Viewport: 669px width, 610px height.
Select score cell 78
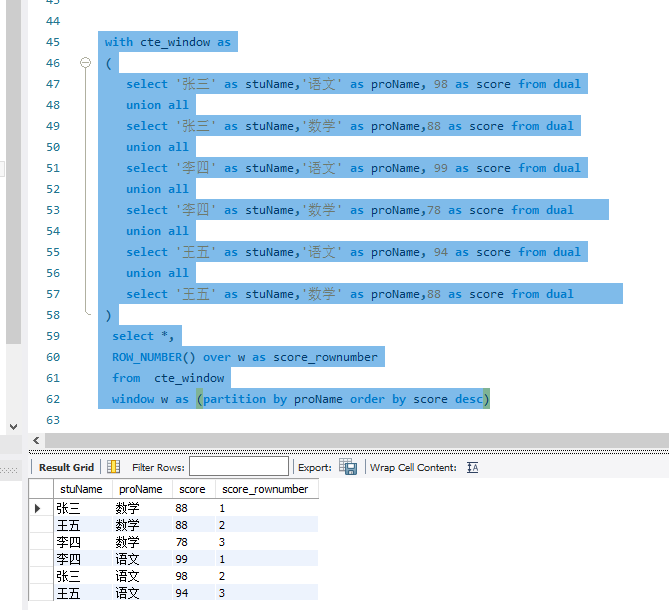click(x=194, y=542)
